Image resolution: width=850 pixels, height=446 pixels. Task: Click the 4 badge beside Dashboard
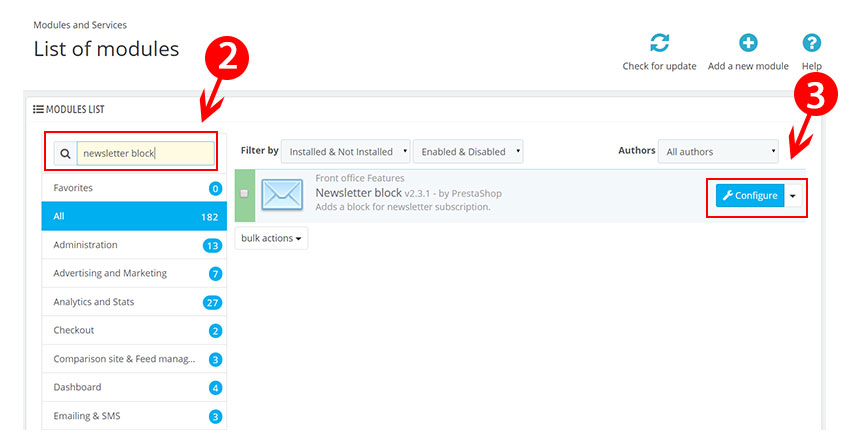pos(215,388)
